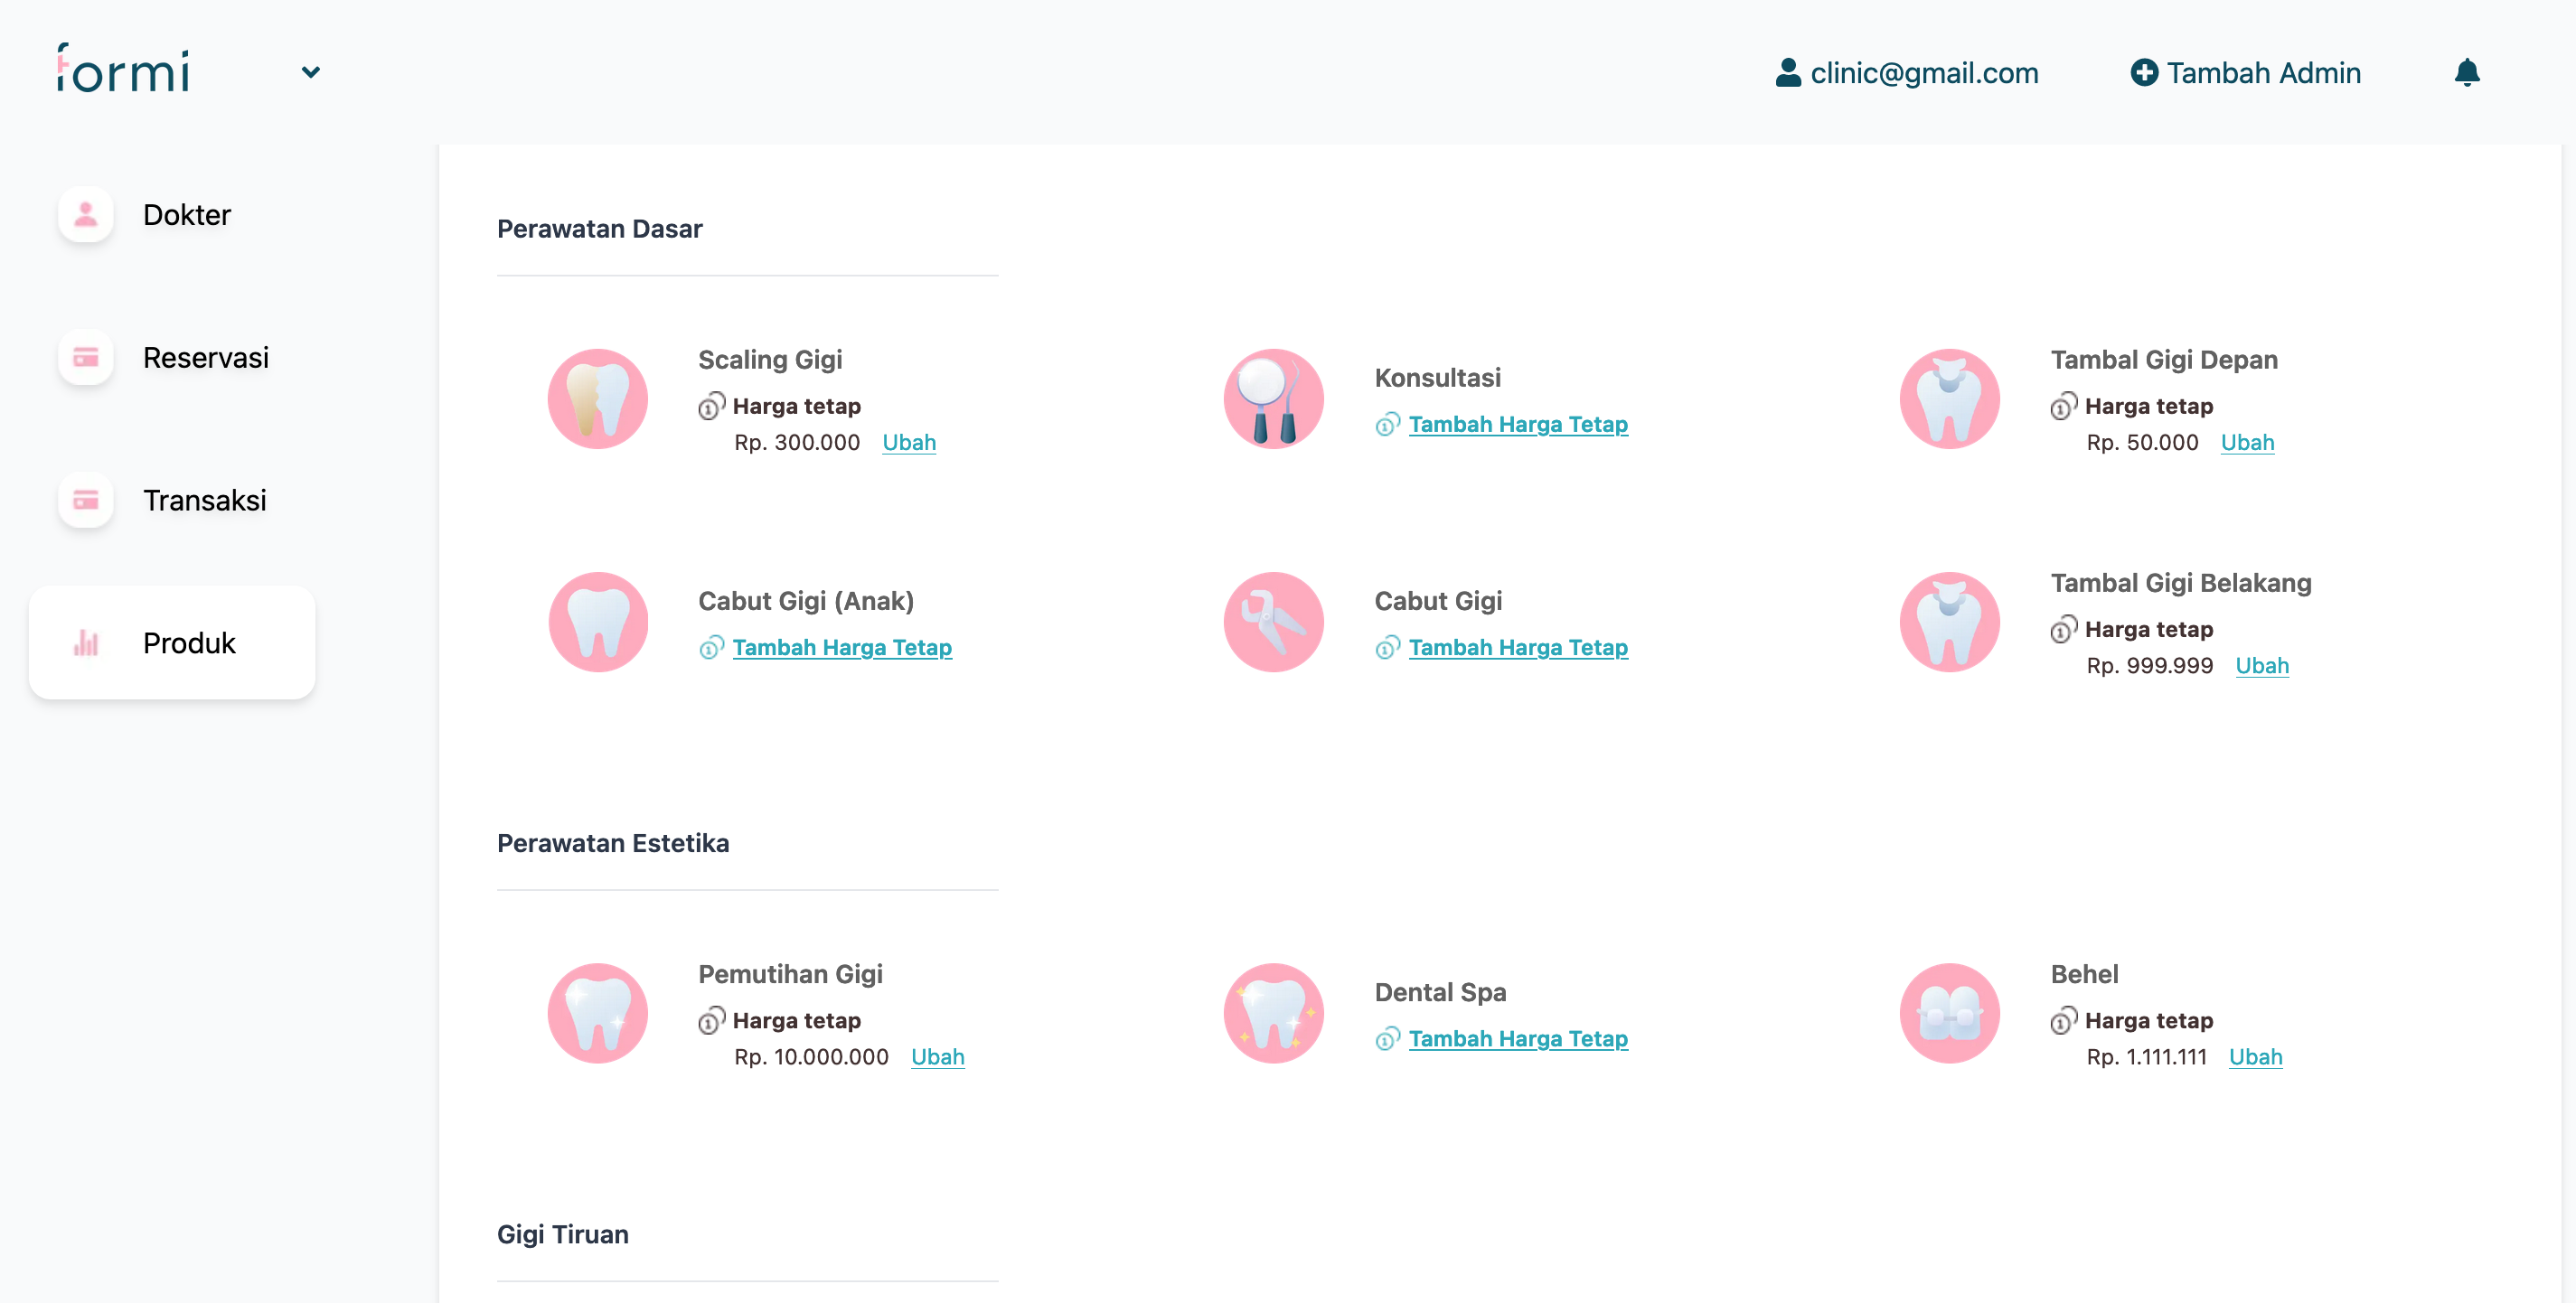Click the clinic@gmail.com account label
The height and width of the screenshot is (1303, 2576).
(1923, 72)
